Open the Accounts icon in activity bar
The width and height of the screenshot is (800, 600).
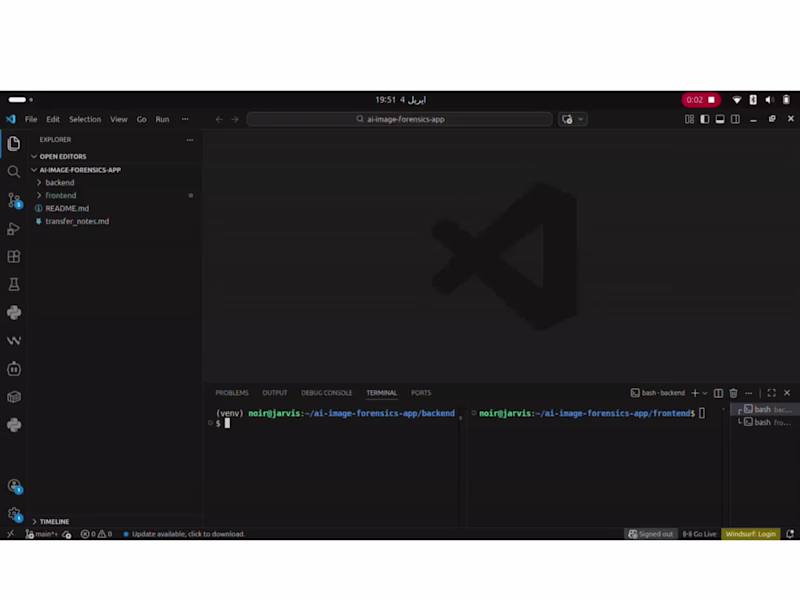(14, 486)
